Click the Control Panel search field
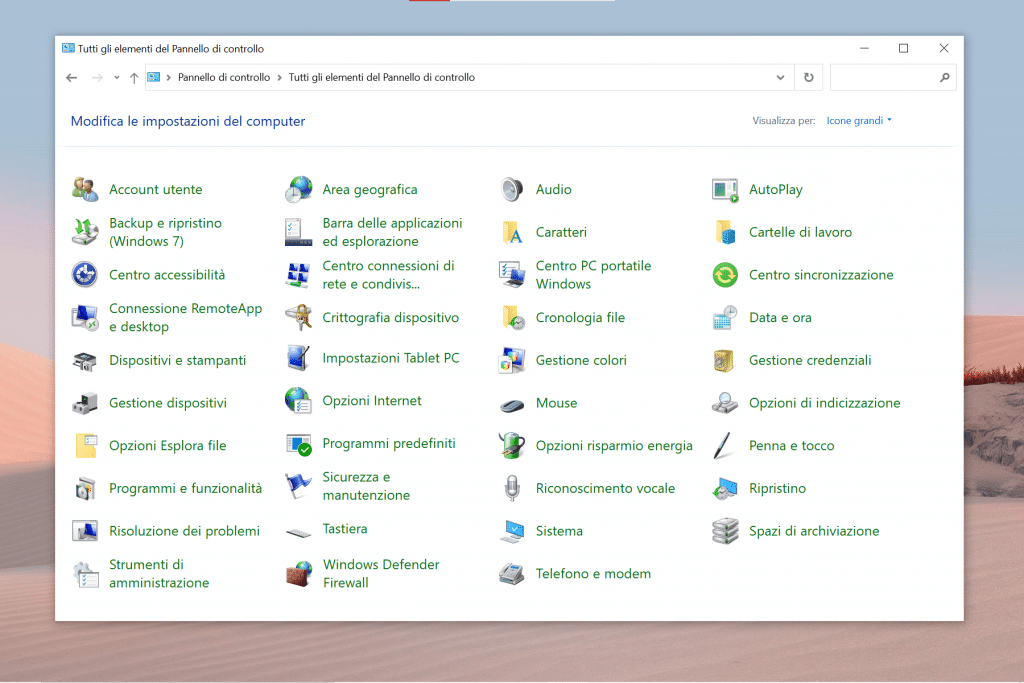This screenshot has height=683, width=1024. 884,78
